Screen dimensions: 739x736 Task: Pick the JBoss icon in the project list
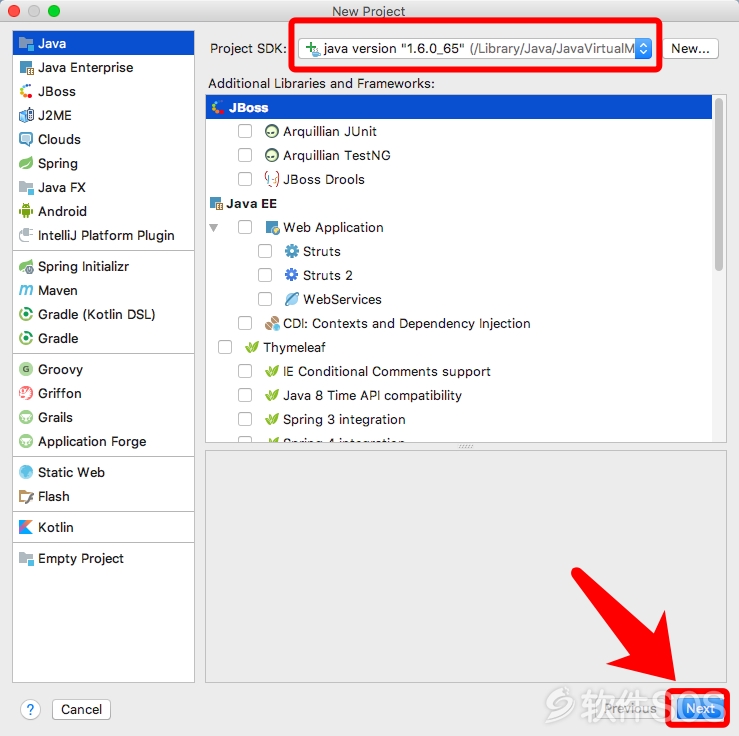click(26, 91)
